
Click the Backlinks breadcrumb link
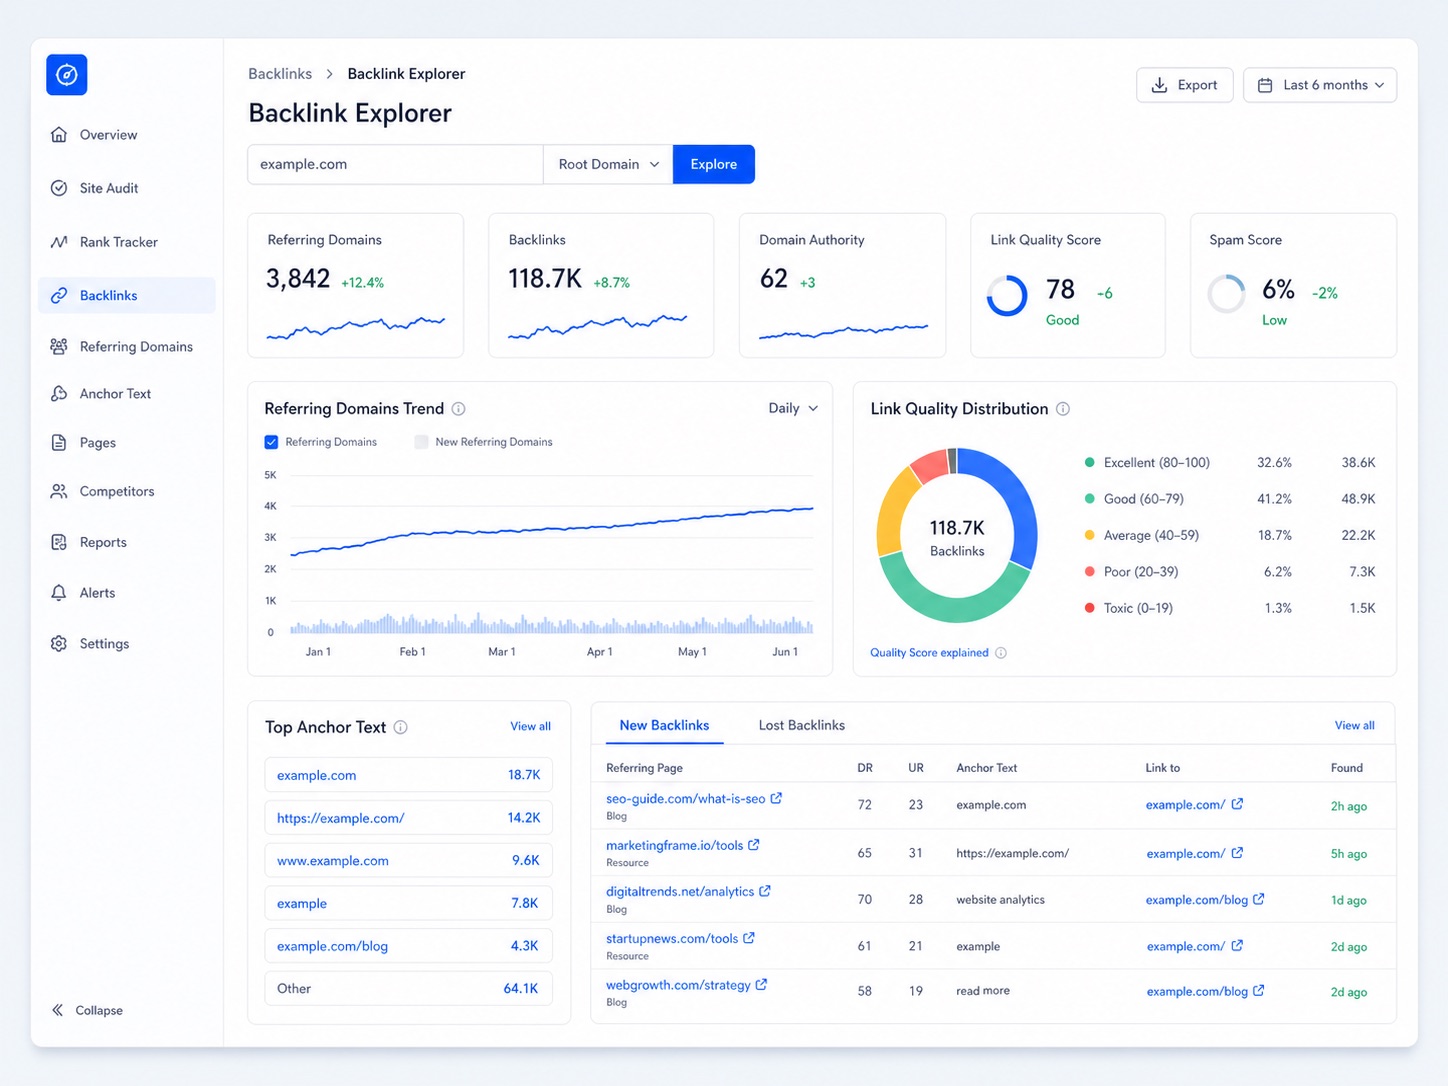280,74
